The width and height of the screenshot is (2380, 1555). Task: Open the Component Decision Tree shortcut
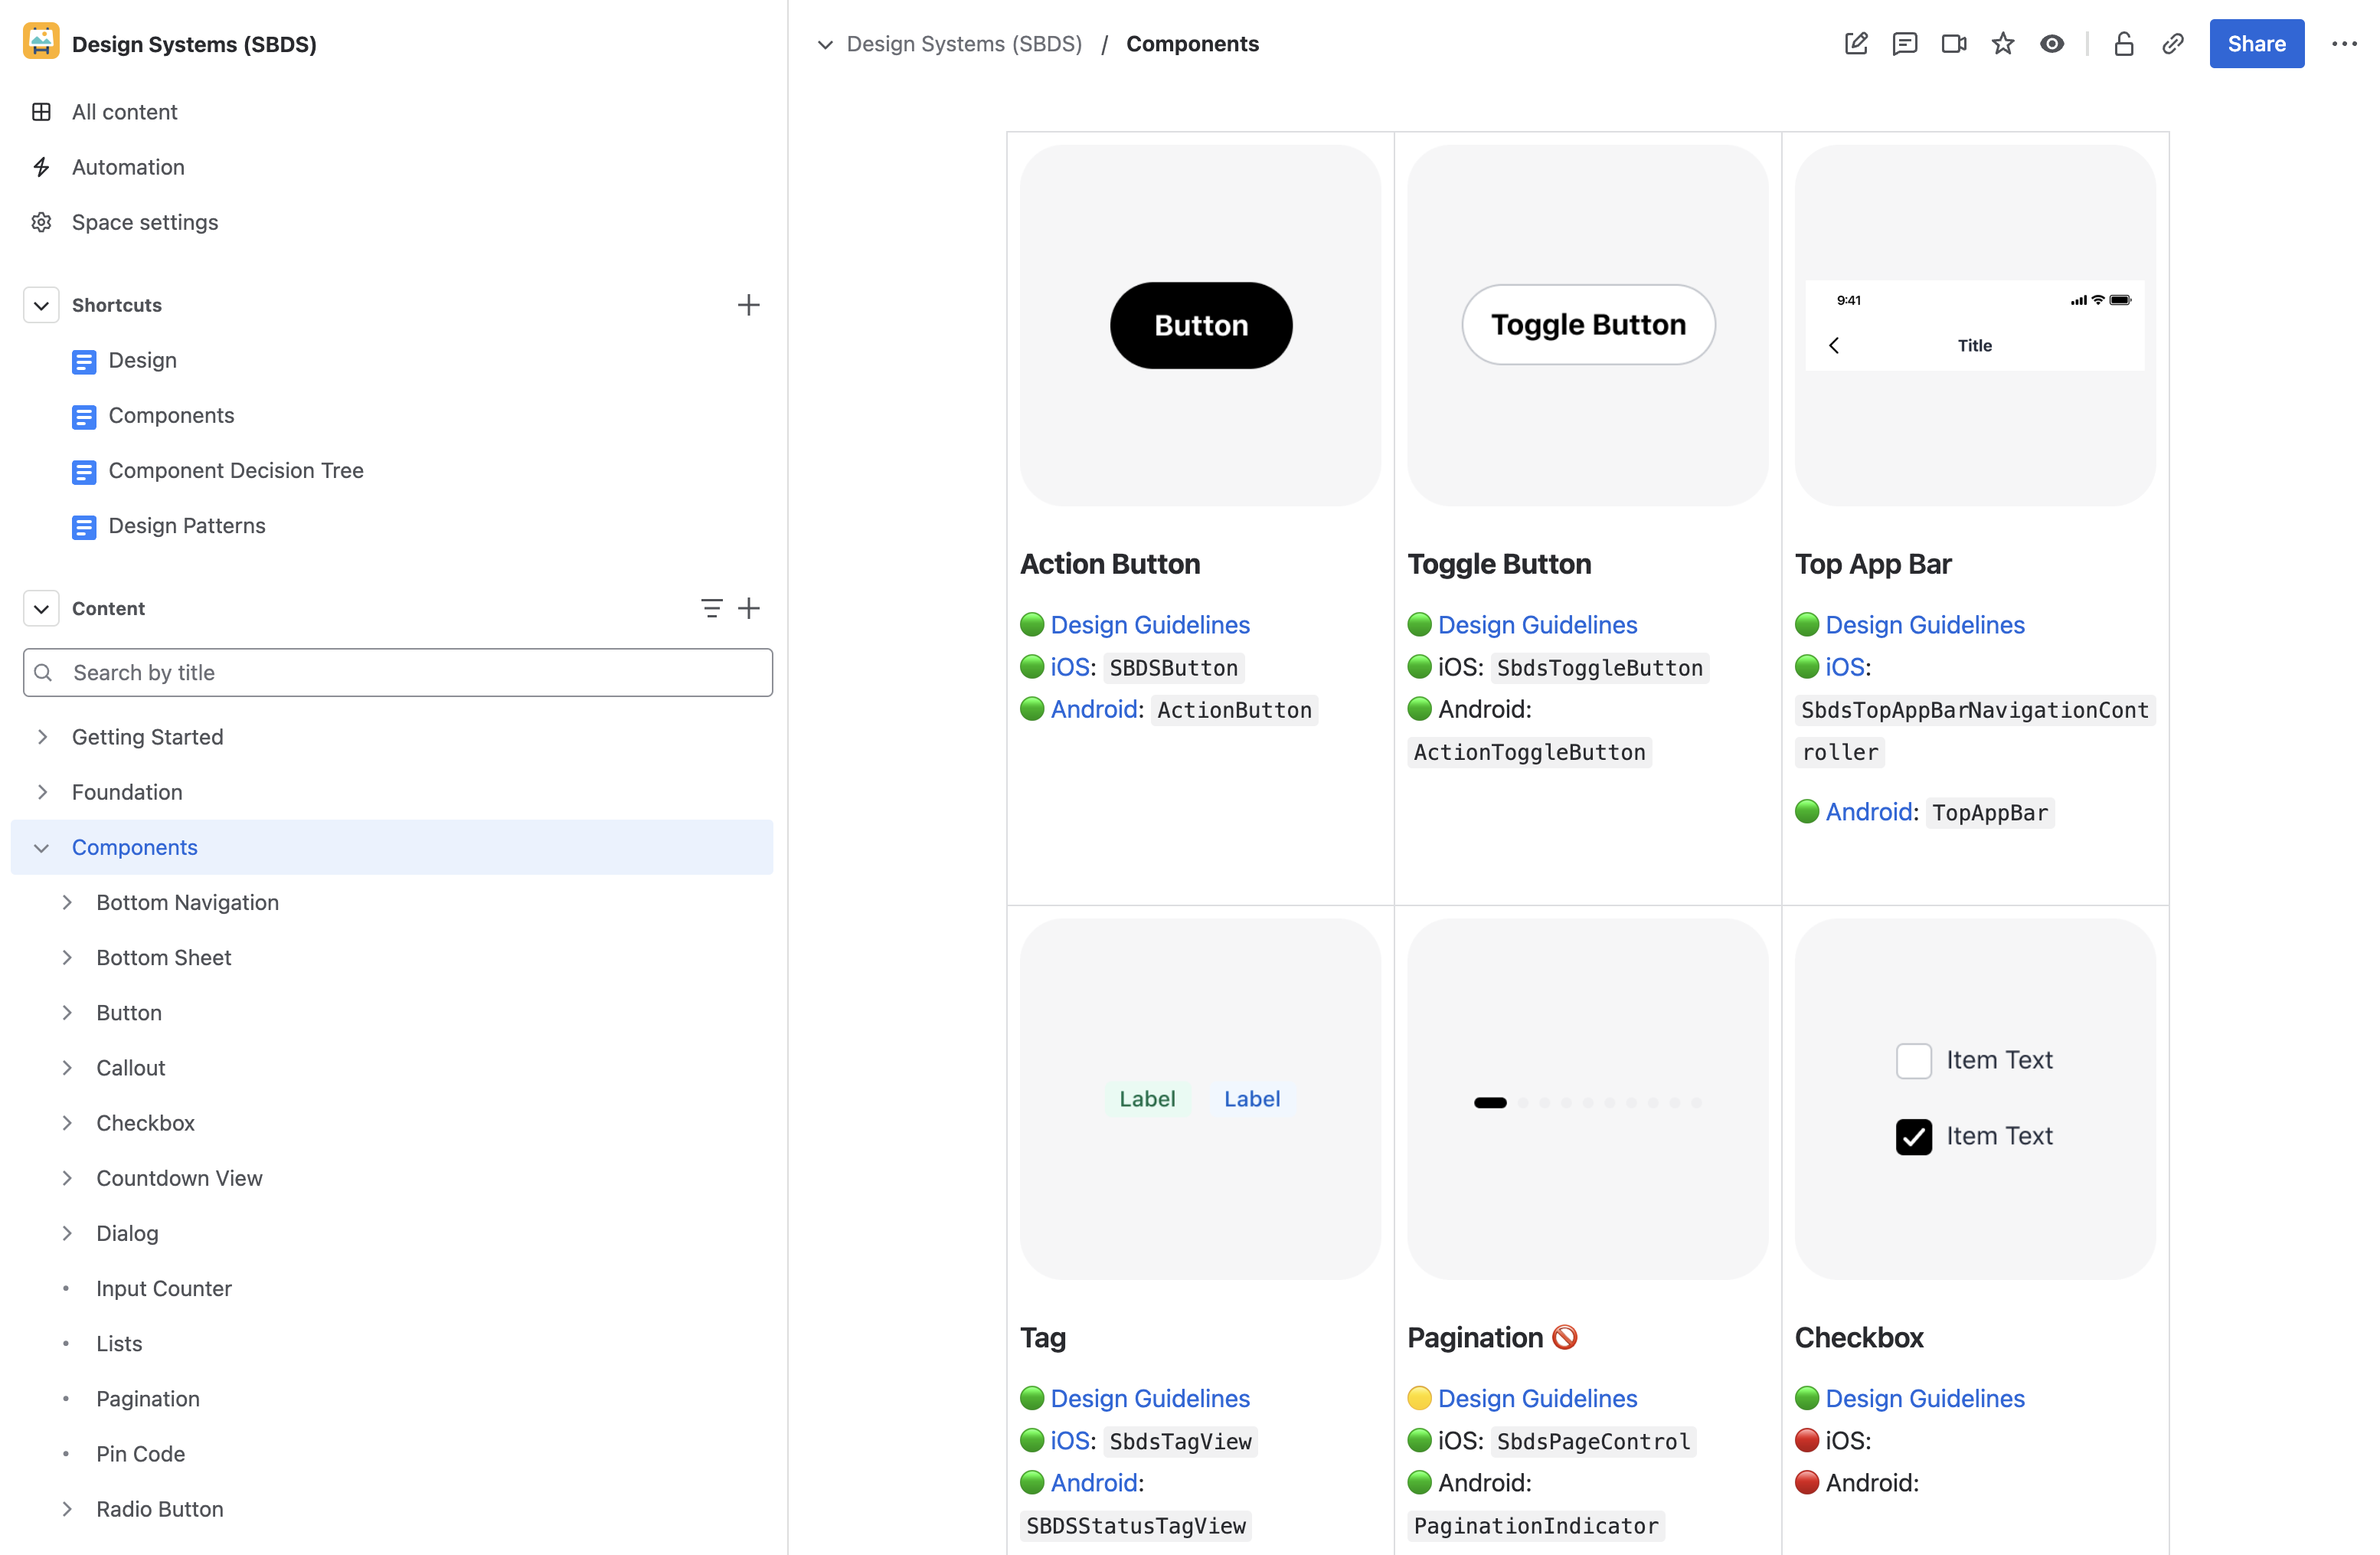[236, 470]
